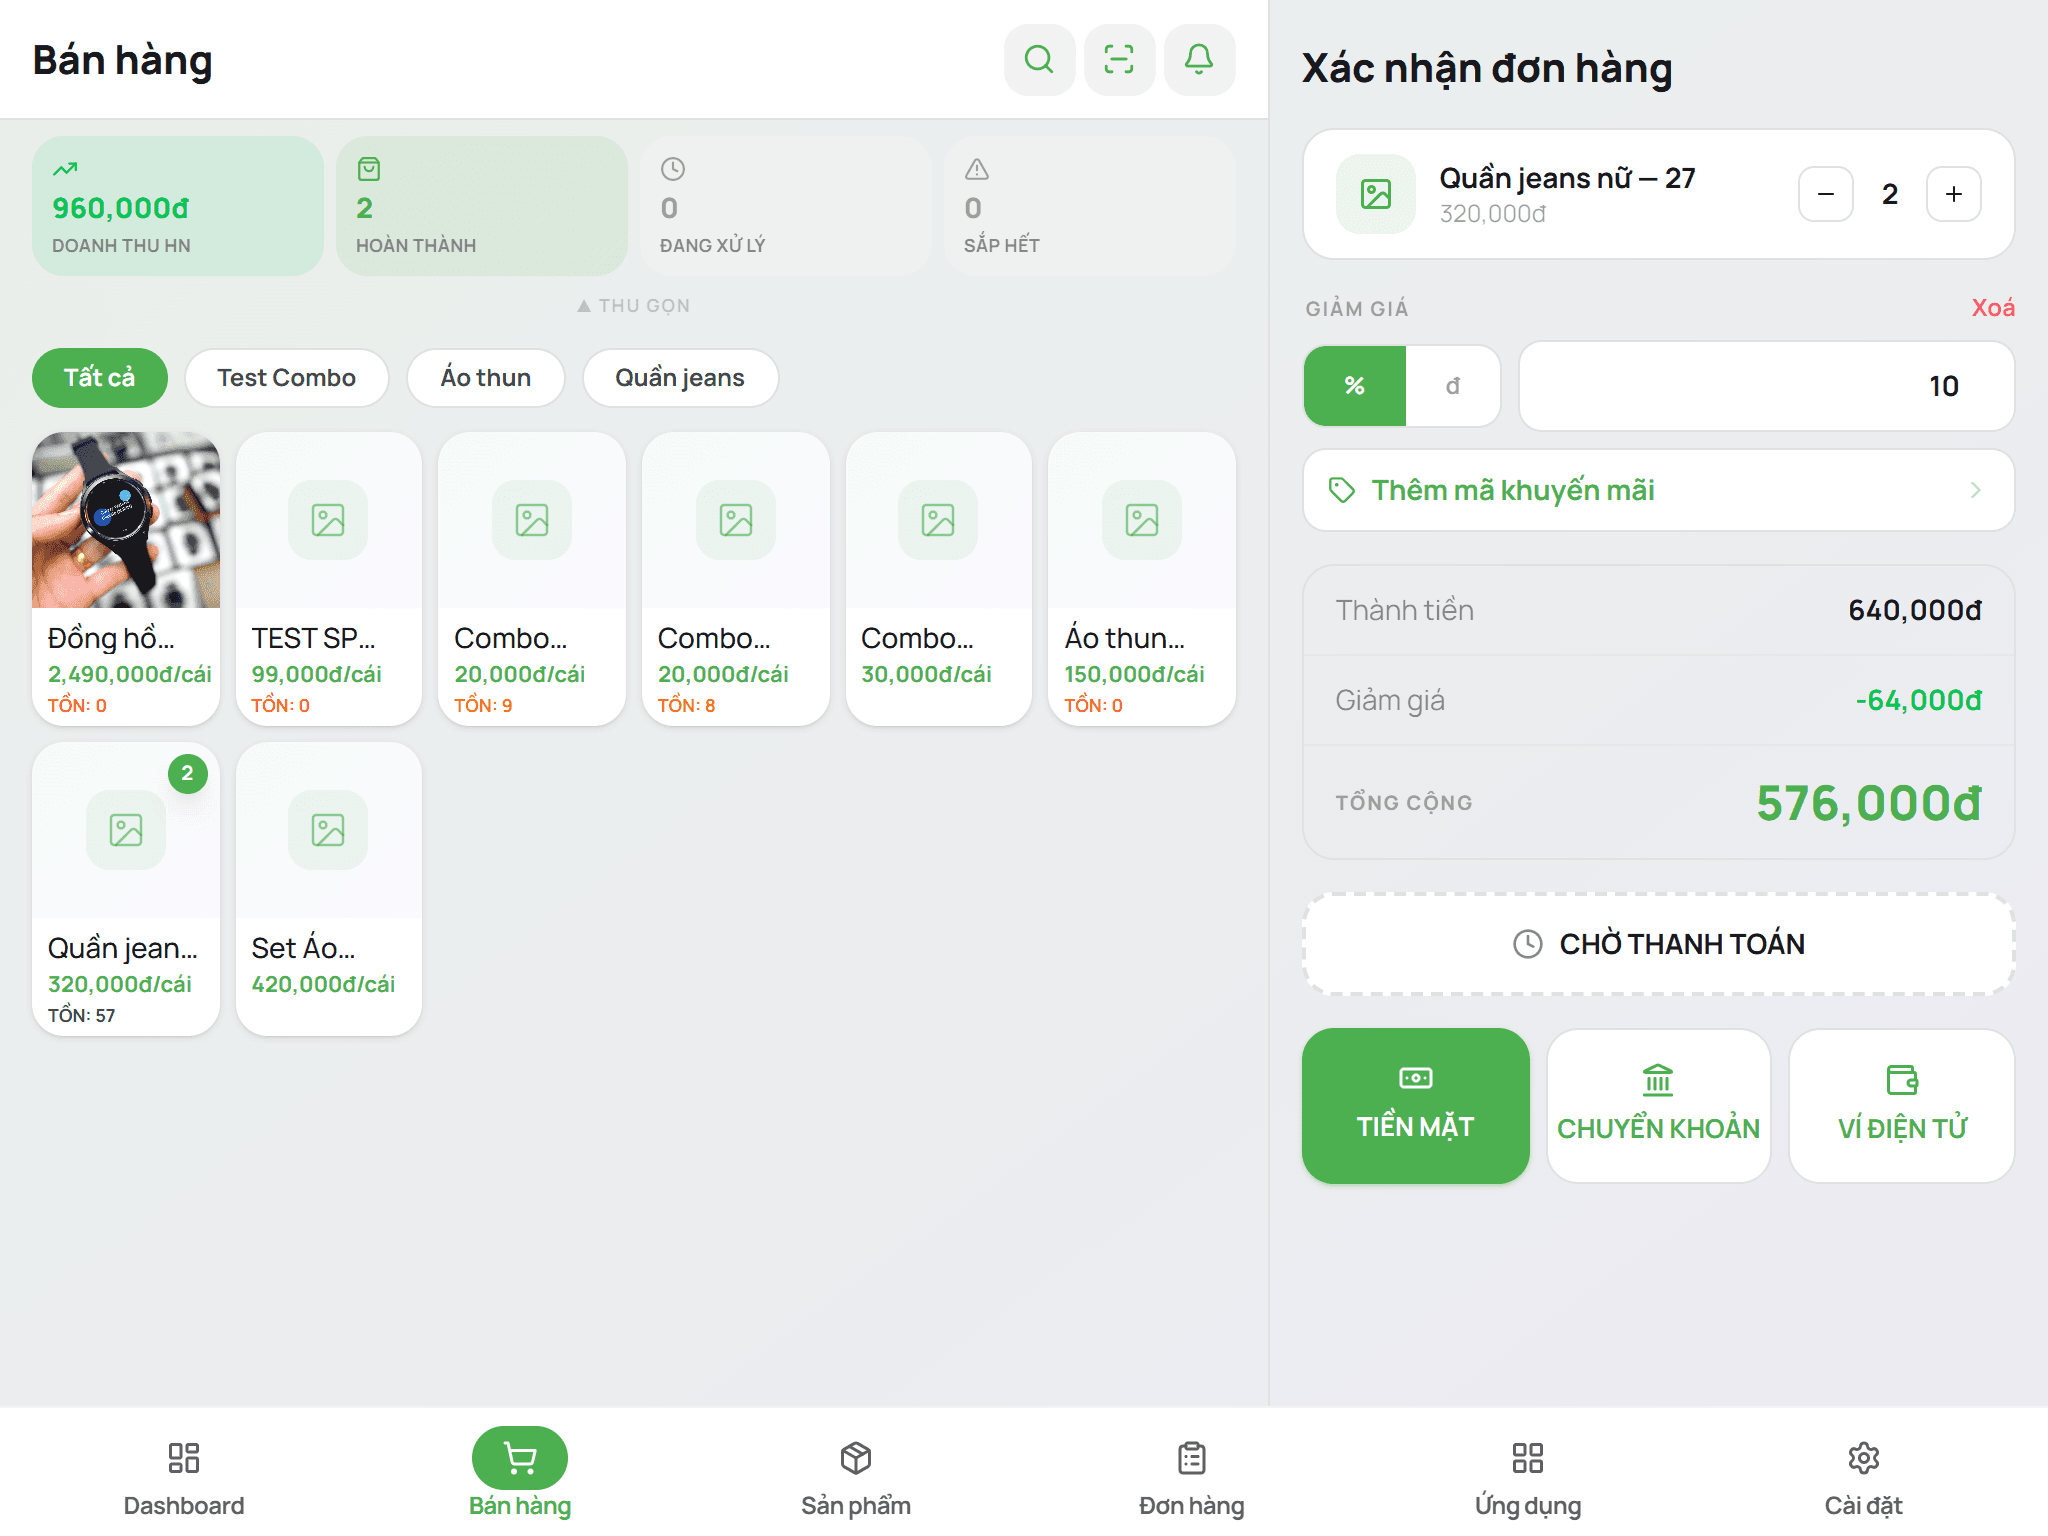The width and height of the screenshot is (2048, 1536).
Task: Expand Thêm mã khuyến mãi row
Action: pyautogui.click(x=1658, y=490)
